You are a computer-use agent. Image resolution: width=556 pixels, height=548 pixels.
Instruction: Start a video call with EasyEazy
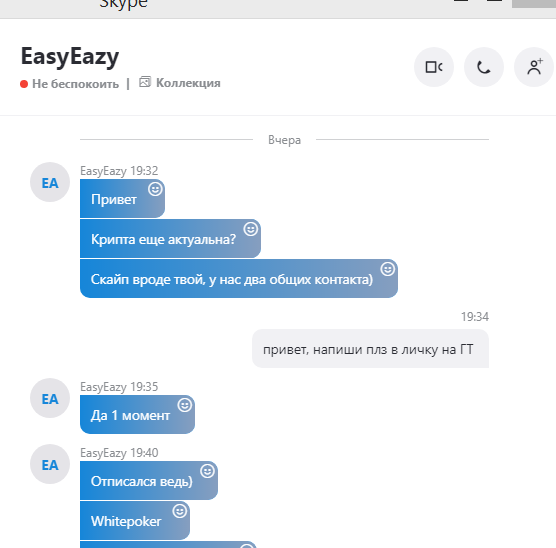click(434, 67)
